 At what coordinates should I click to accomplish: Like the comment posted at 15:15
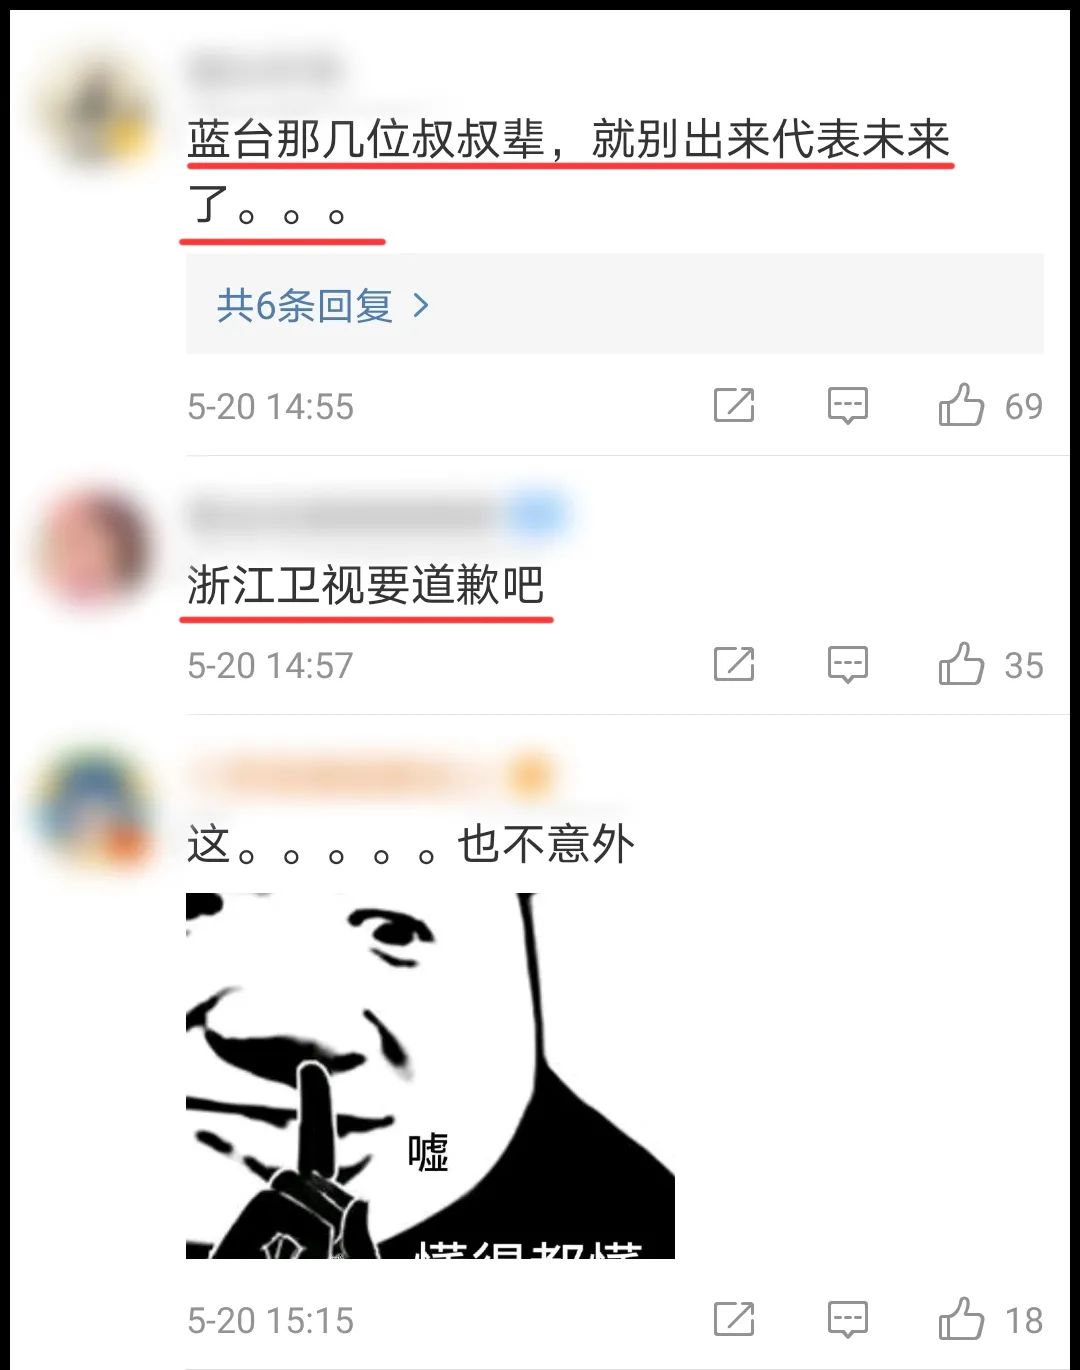[961, 1319]
